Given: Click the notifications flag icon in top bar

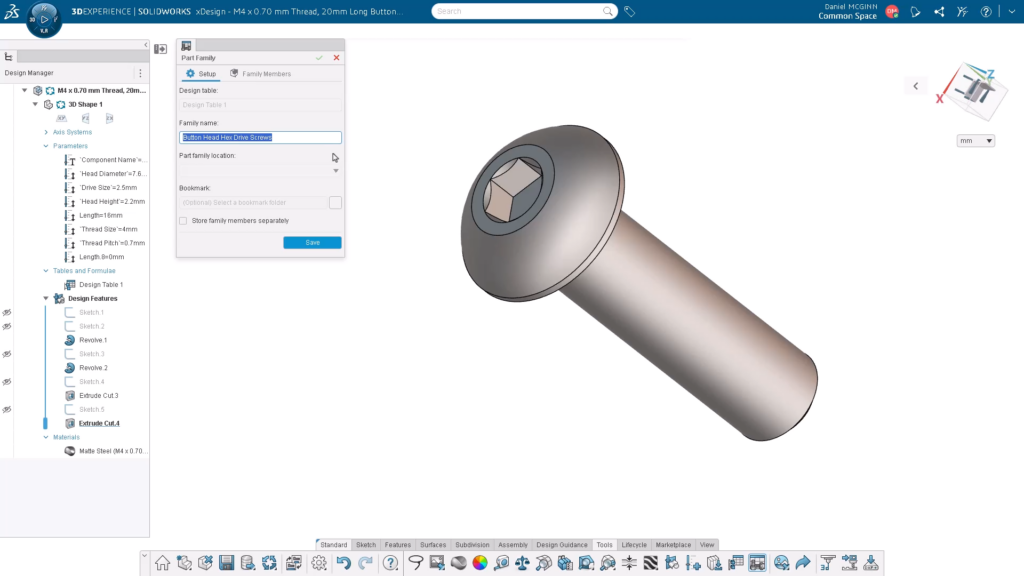Looking at the screenshot, I should [x=916, y=11].
